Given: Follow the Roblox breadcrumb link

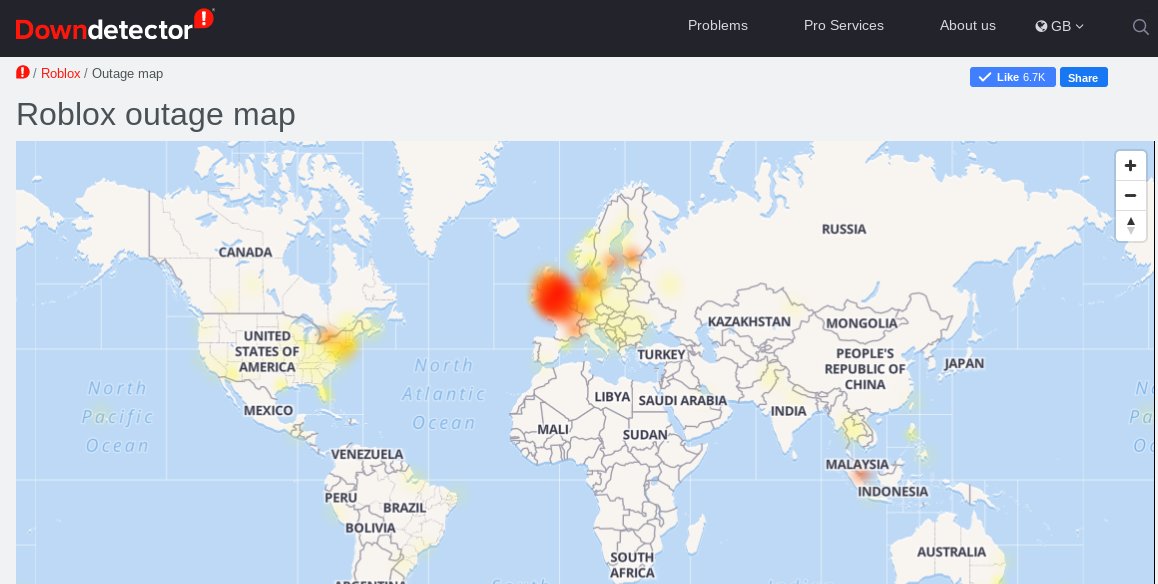Looking at the screenshot, I should pos(61,74).
